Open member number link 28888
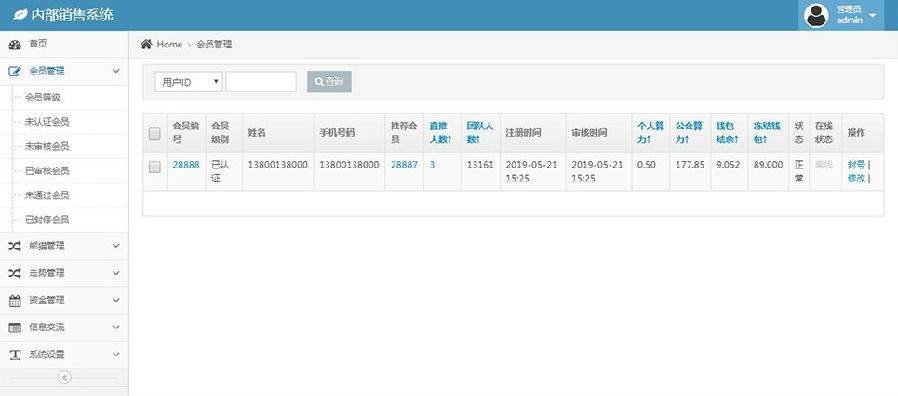Screen dimensions: 898x396 coord(186,164)
